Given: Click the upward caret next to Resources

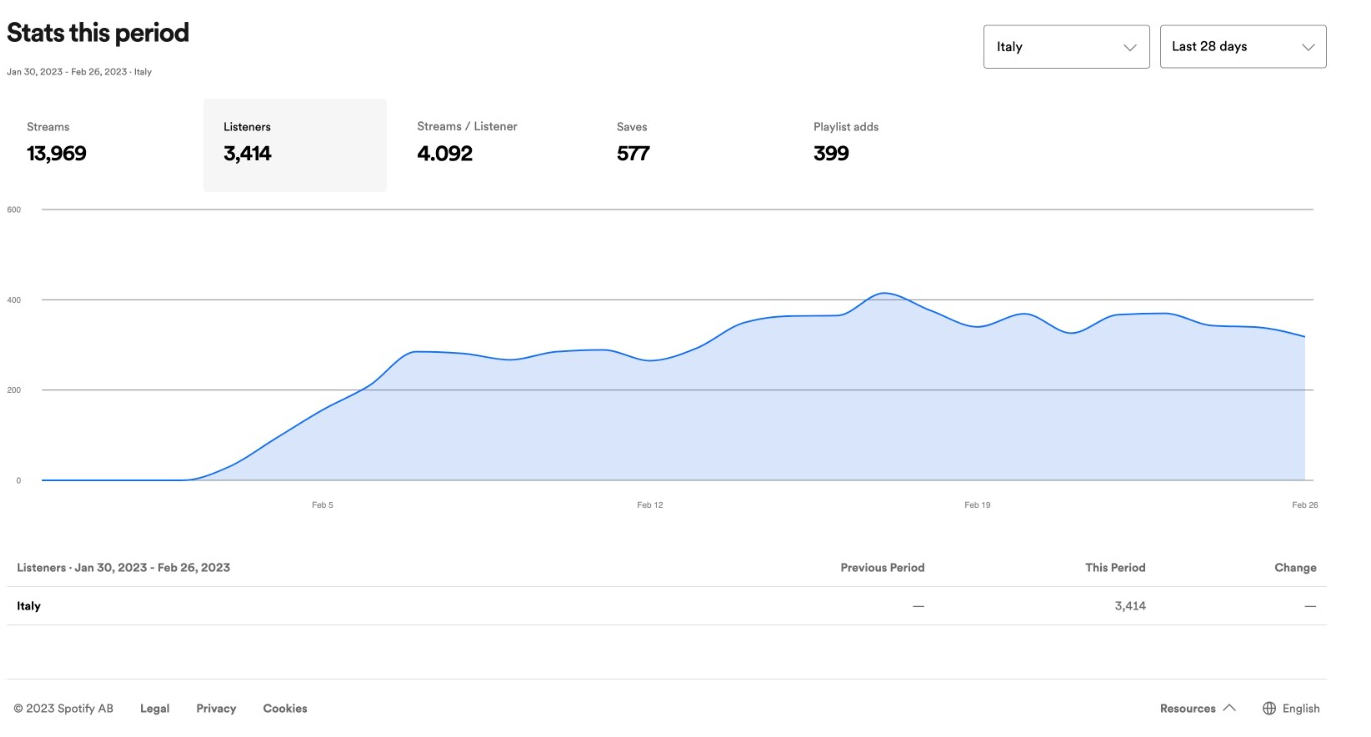Looking at the screenshot, I should coord(1229,708).
